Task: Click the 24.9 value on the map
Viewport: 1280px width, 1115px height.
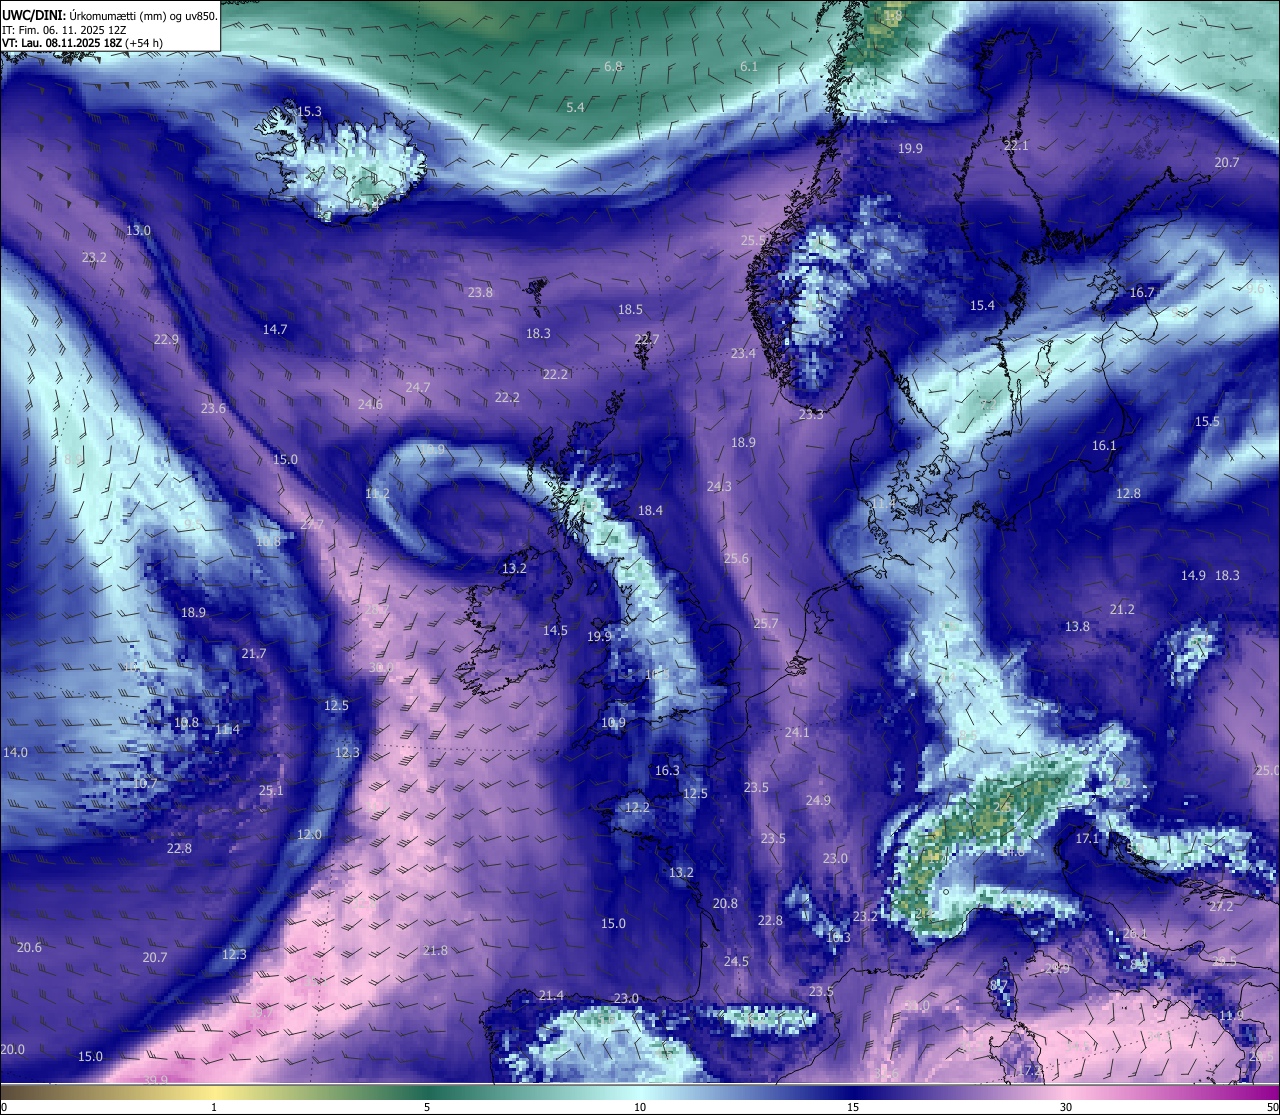Action: click(818, 800)
